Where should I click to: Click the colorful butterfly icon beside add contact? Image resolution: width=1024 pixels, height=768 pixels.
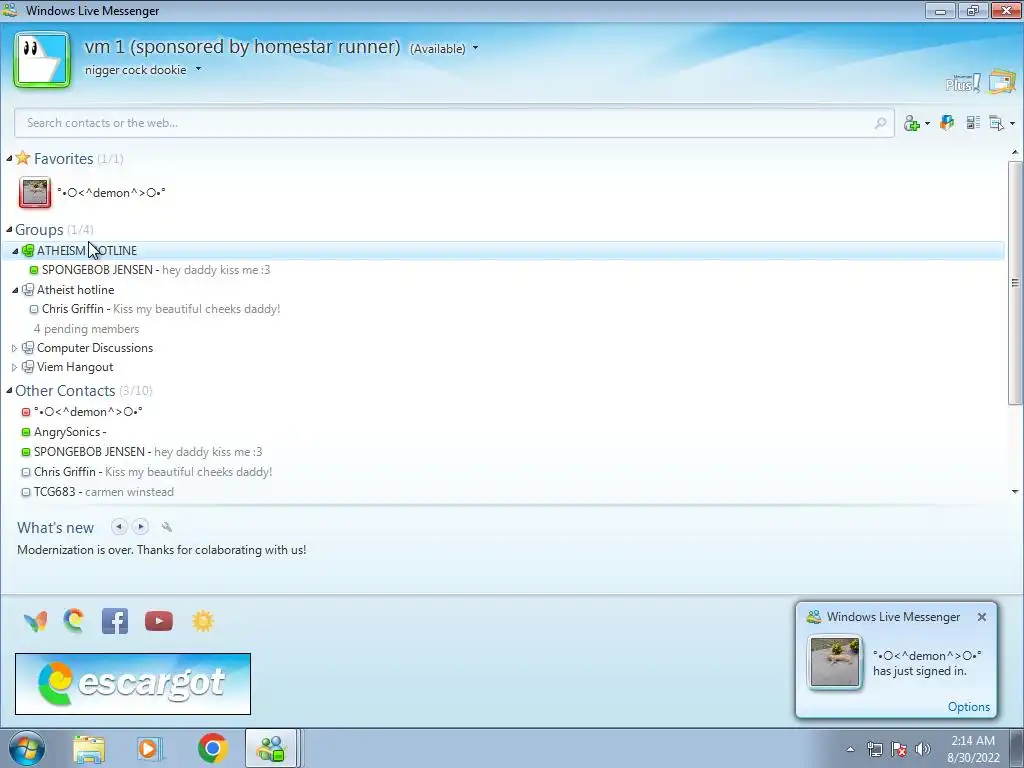click(946, 122)
